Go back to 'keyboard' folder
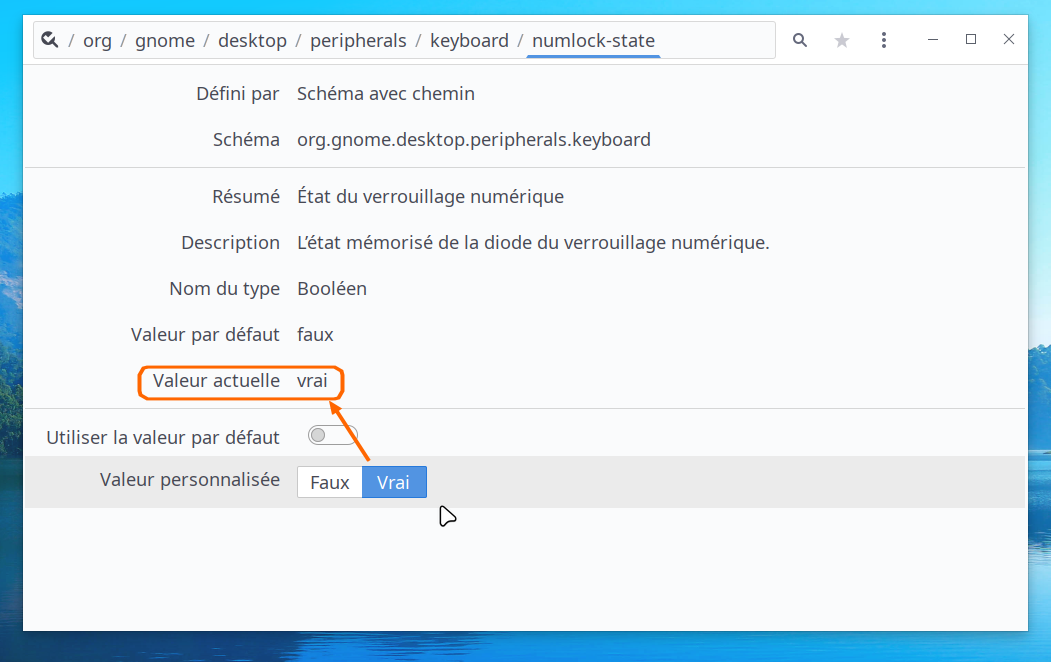1051x662 pixels. point(469,41)
